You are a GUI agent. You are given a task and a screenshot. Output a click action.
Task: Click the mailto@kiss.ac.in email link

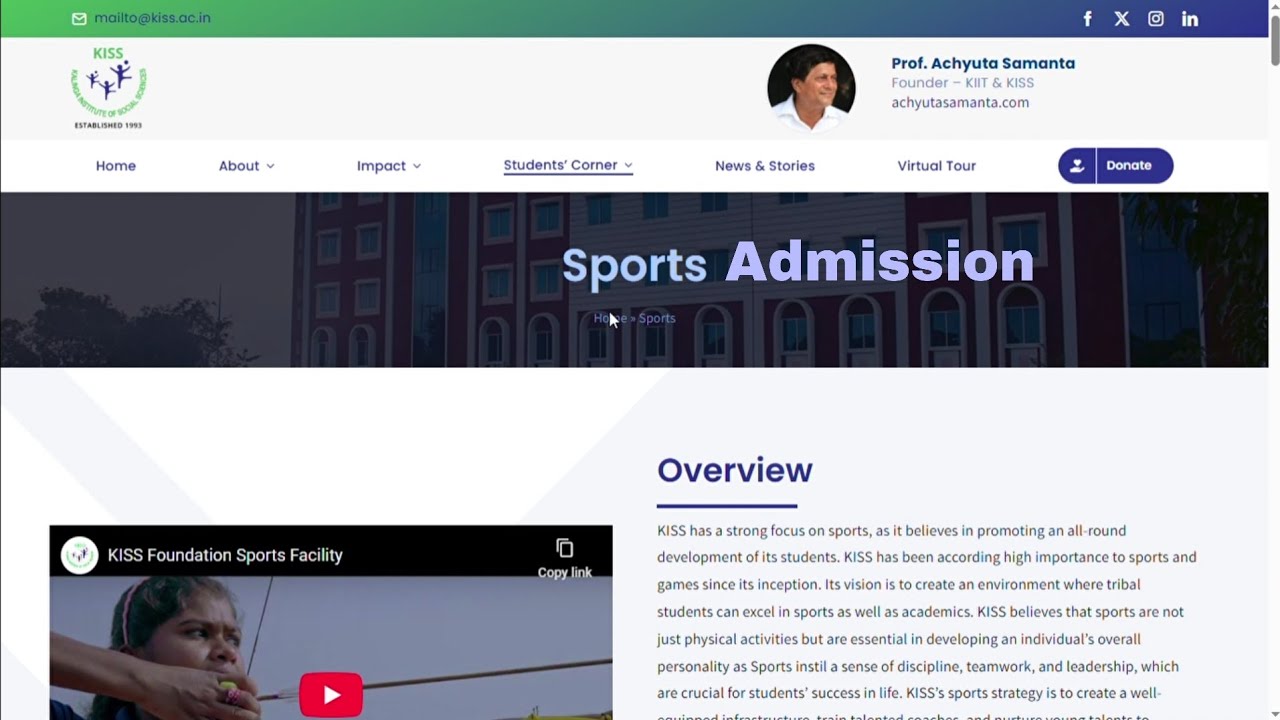(152, 18)
